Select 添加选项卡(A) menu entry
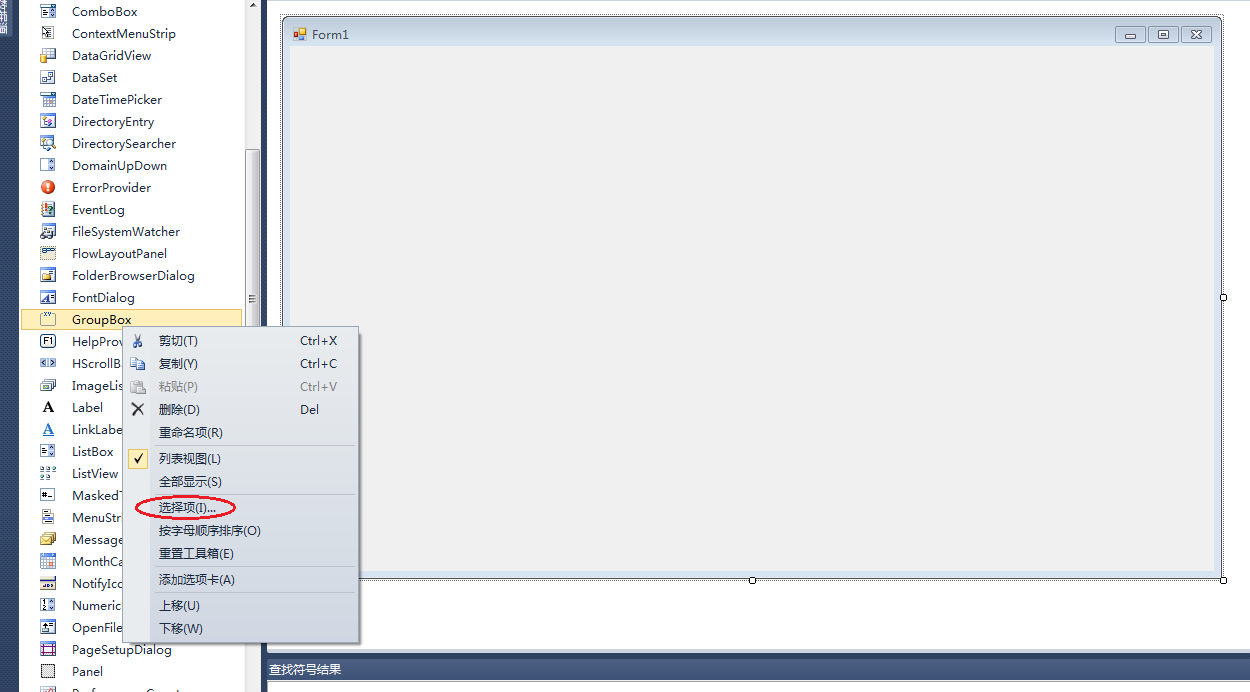The width and height of the screenshot is (1250, 692). point(240,580)
